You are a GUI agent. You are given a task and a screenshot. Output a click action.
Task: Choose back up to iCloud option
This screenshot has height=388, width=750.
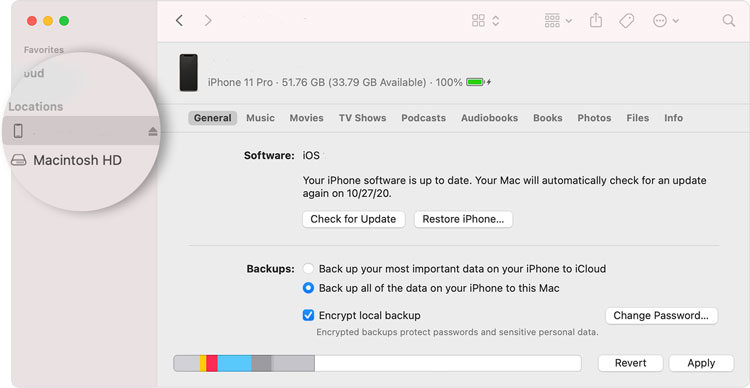click(x=309, y=269)
